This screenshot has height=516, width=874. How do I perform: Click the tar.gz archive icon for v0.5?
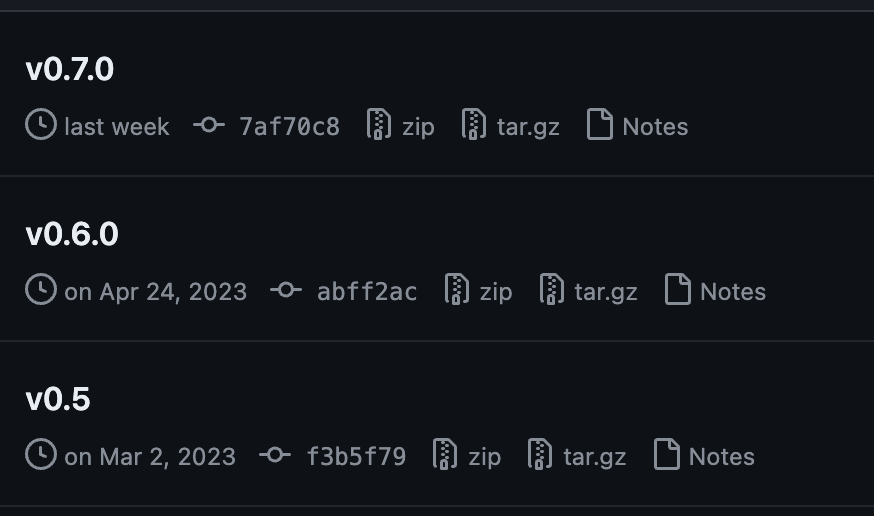[540, 454]
